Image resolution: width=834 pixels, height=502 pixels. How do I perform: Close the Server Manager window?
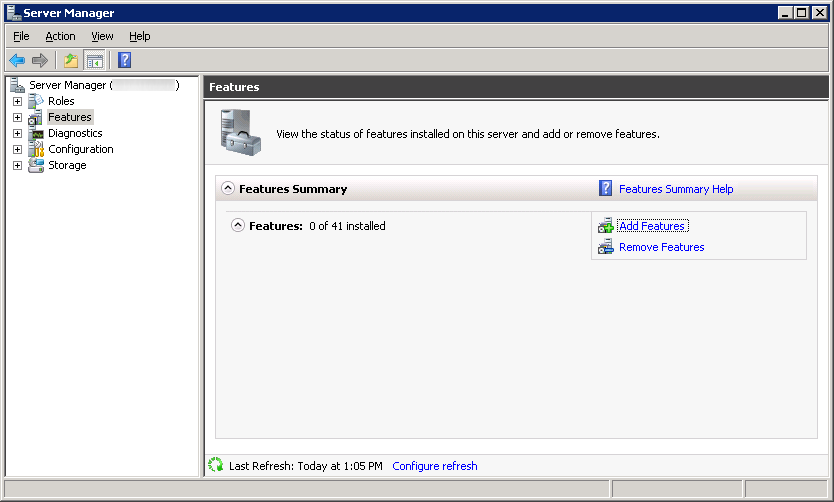[820, 13]
